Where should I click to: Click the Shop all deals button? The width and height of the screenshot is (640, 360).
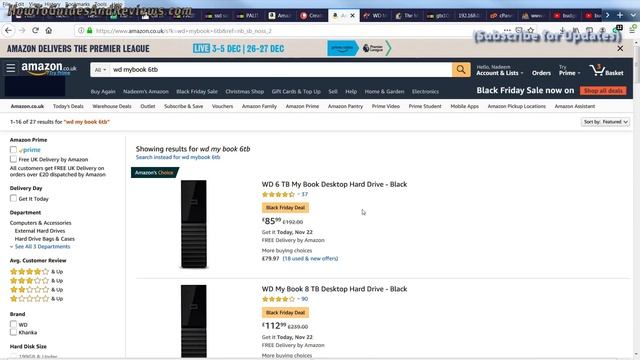point(603,91)
